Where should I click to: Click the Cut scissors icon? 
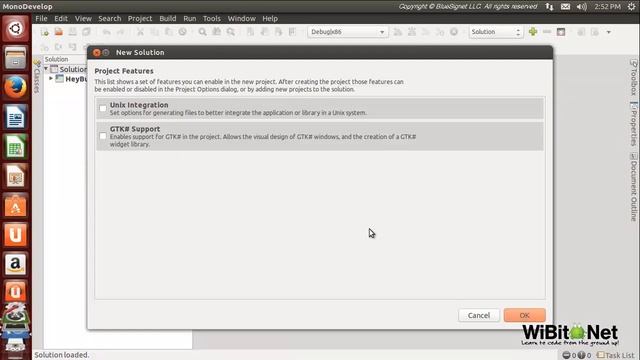pos(140,32)
